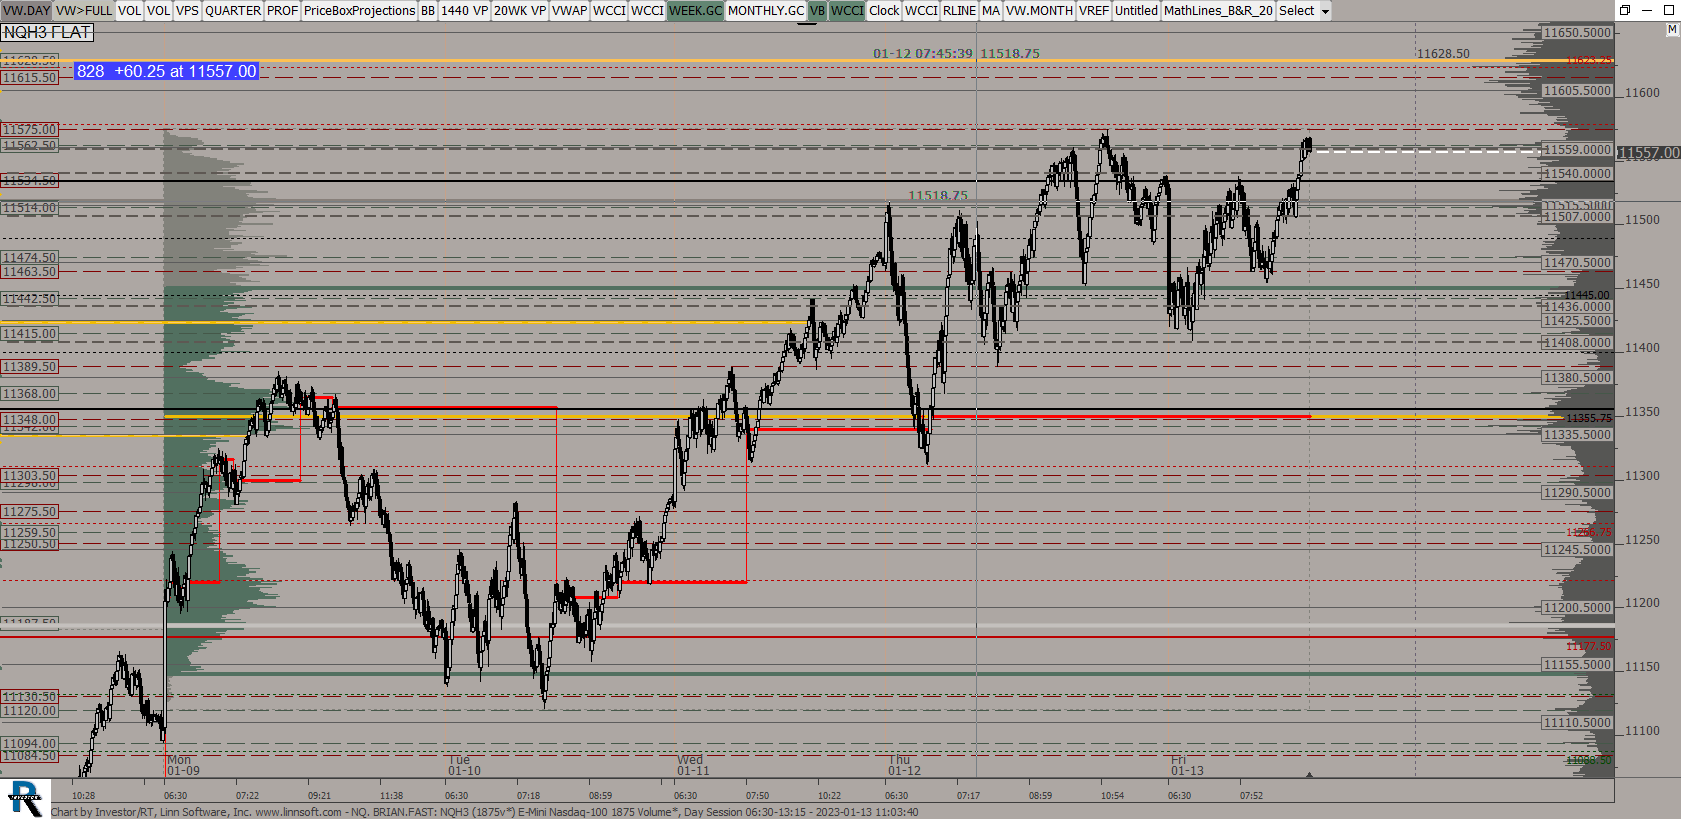
Task: Click the current price 11557.00 scale label
Action: pyautogui.click(x=1648, y=153)
